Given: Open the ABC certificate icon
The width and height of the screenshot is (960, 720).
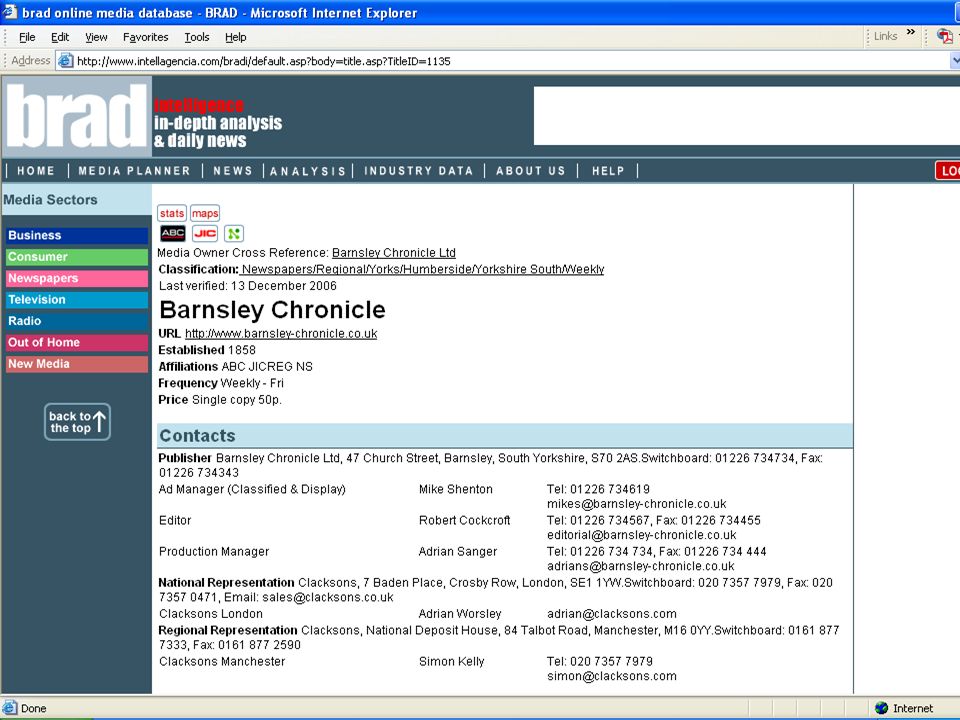Looking at the screenshot, I should pyautogui.click(x=173, y=233).
